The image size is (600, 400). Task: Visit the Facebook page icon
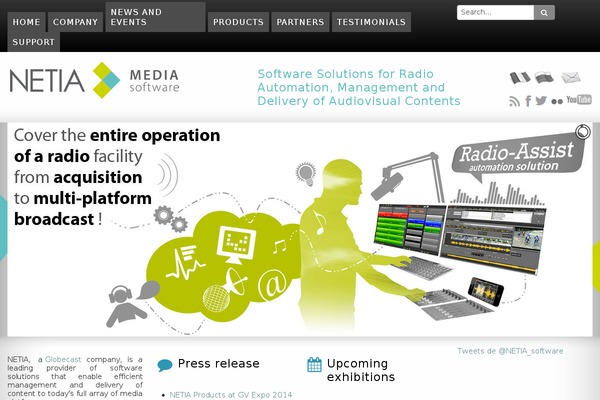[528, 101]
